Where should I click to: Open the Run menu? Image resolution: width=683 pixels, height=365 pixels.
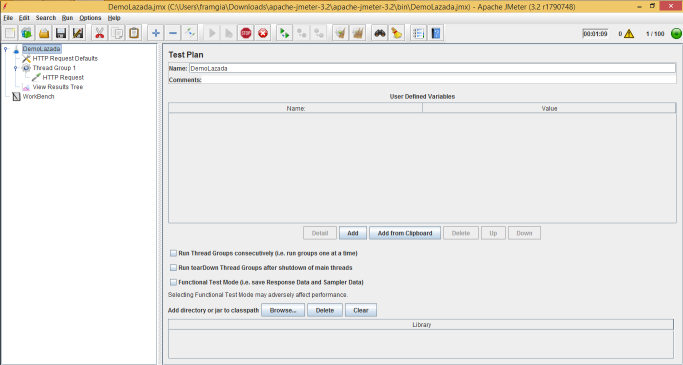click(67, 18)
